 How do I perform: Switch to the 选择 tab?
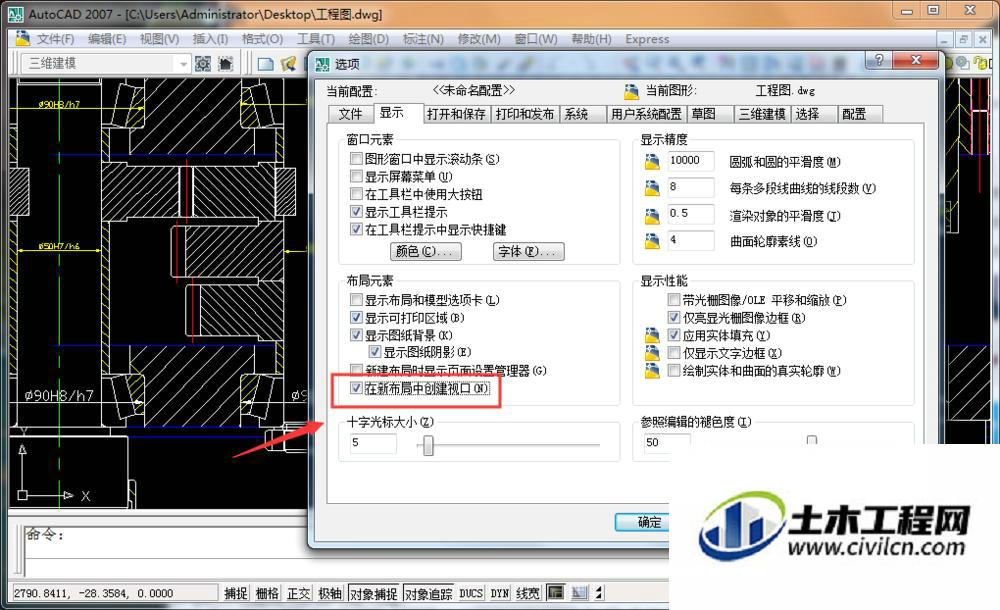[813, 114]
